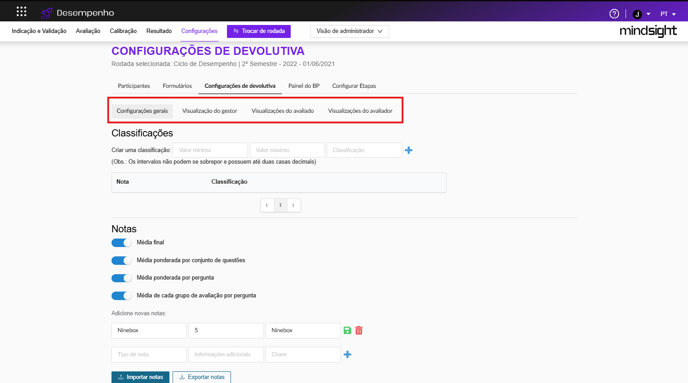Select page 1 in pagination

280,205
